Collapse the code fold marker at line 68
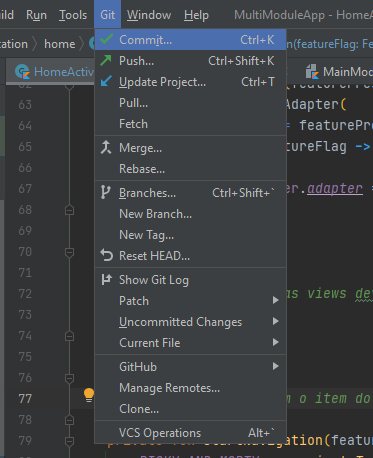This screenshot has width=373, height=458. tap(69, 210)
